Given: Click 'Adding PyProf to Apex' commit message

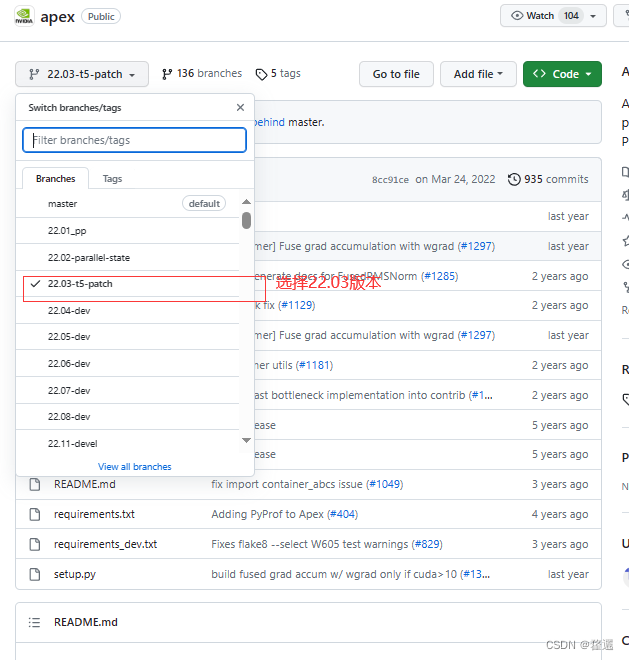Looking at the screenshot, I should point(267,514).
